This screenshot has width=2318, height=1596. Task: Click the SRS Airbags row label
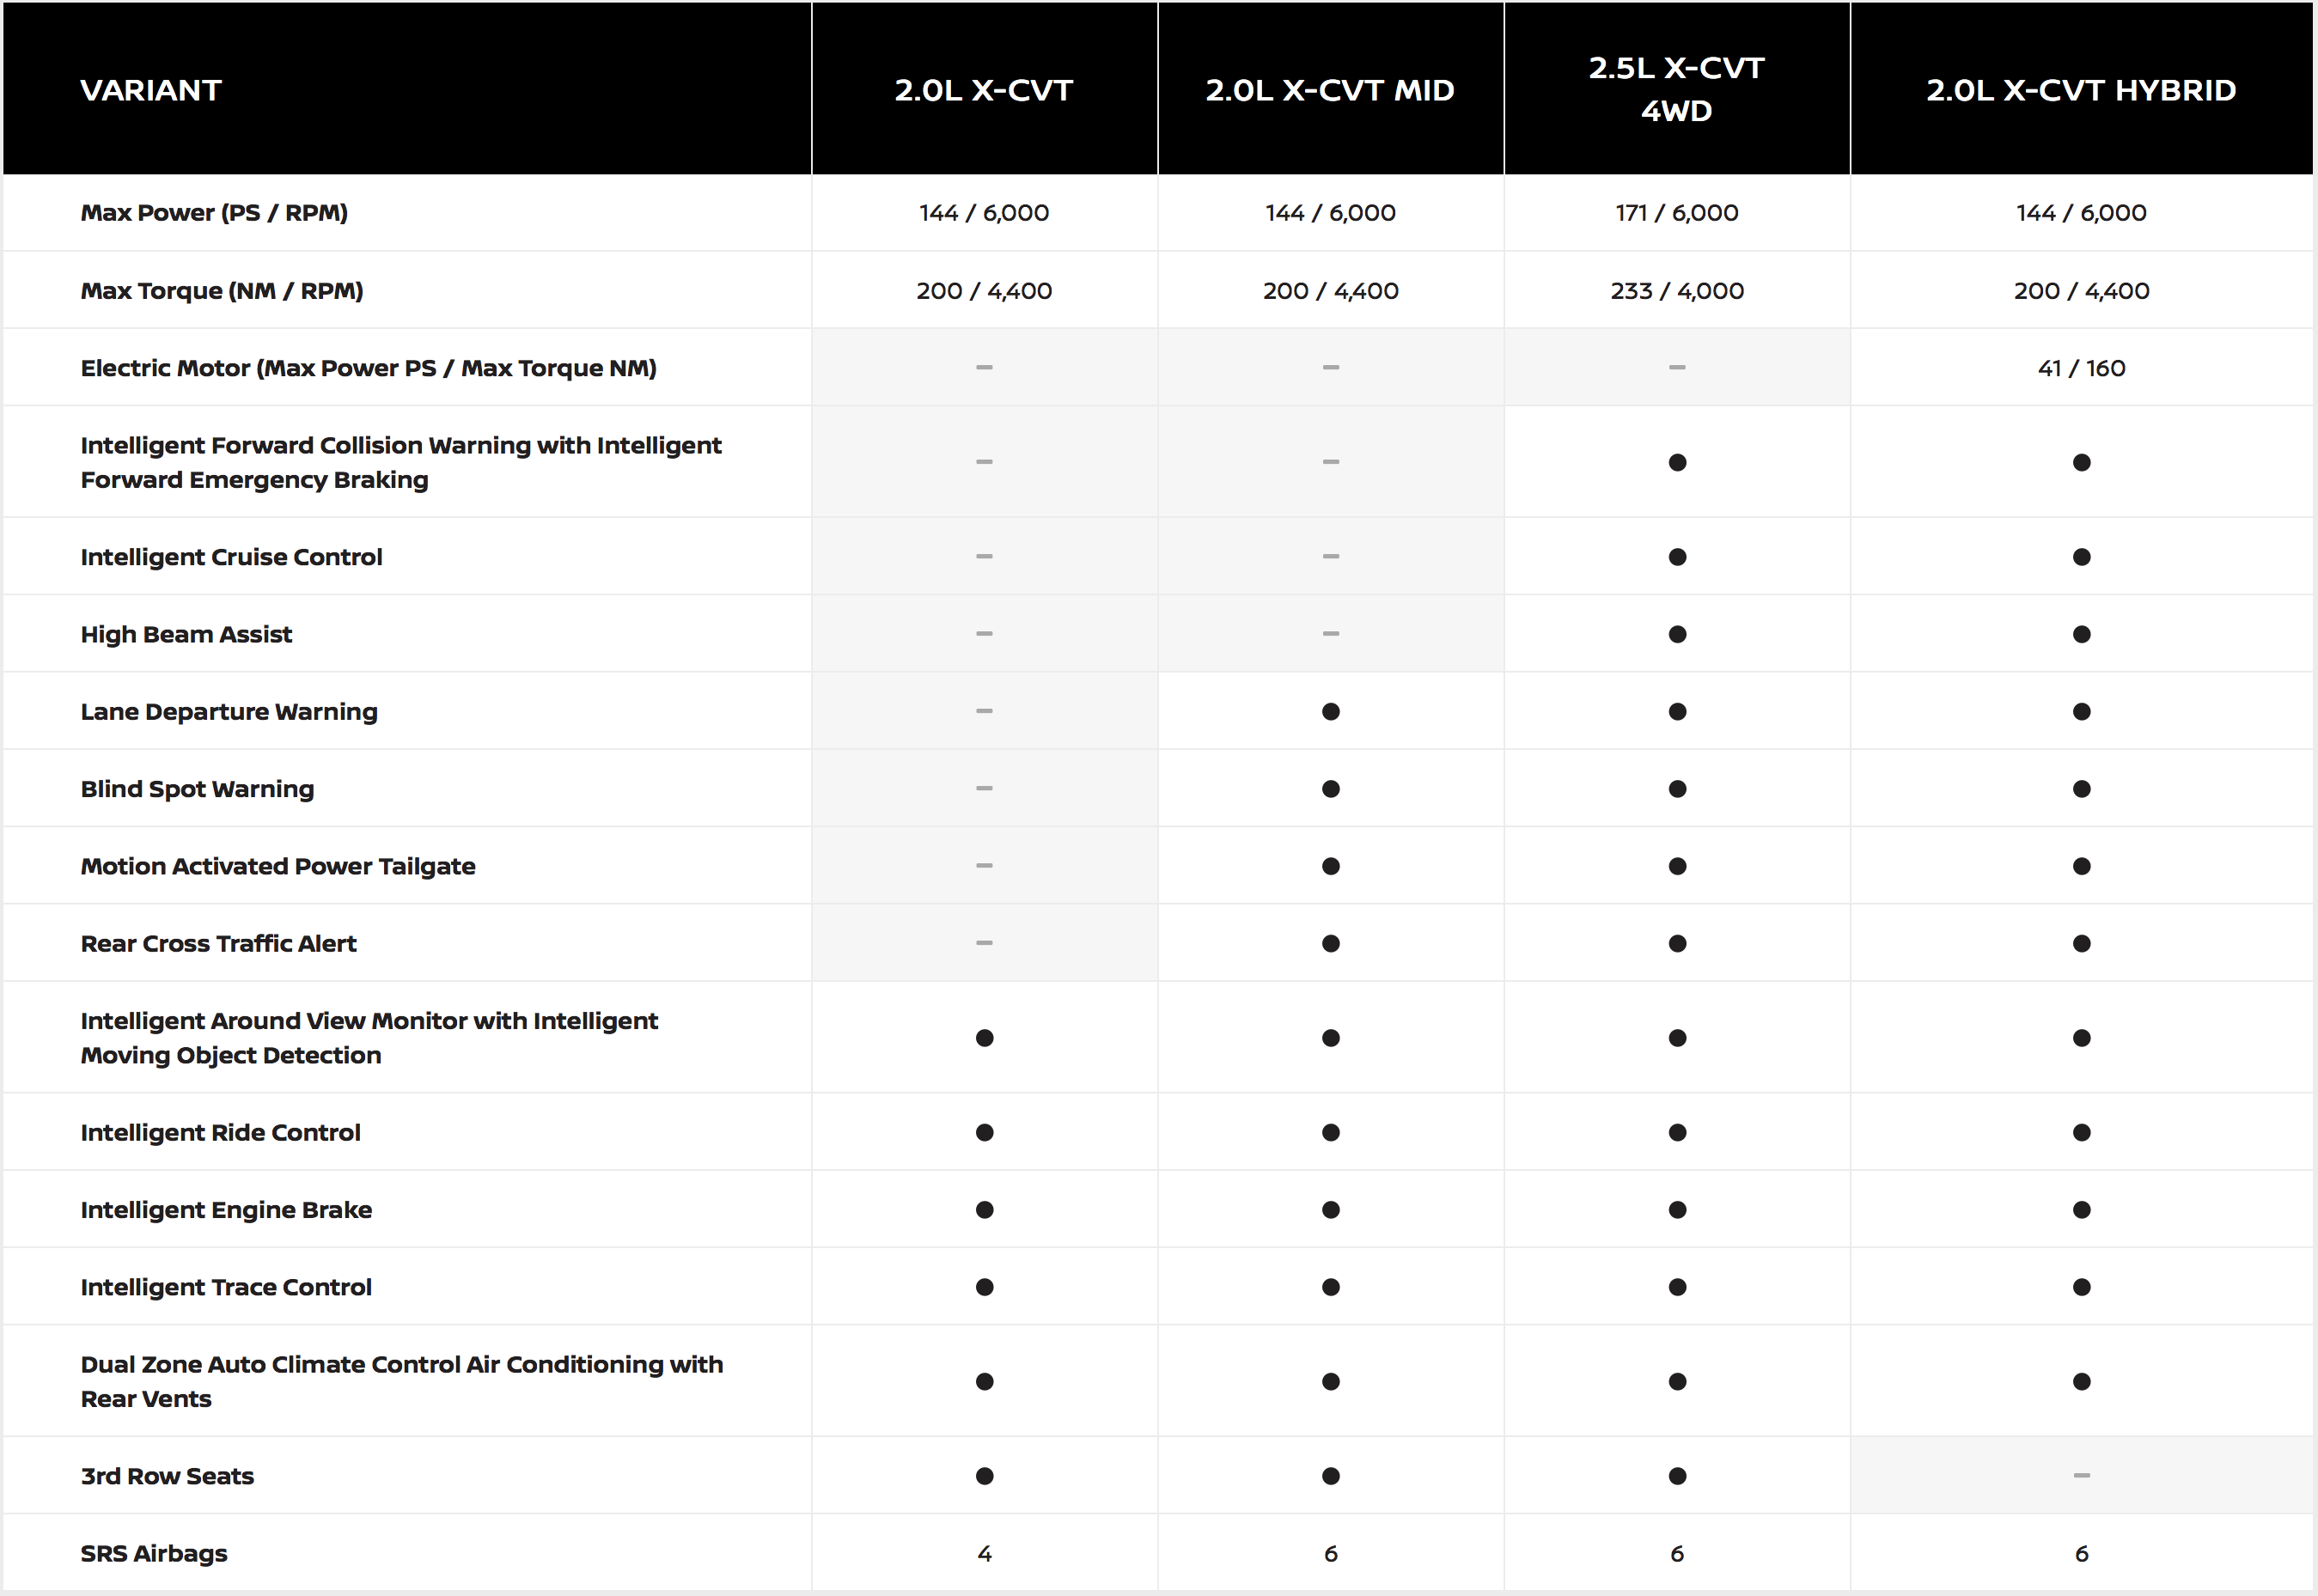[x=154, y=1553]
